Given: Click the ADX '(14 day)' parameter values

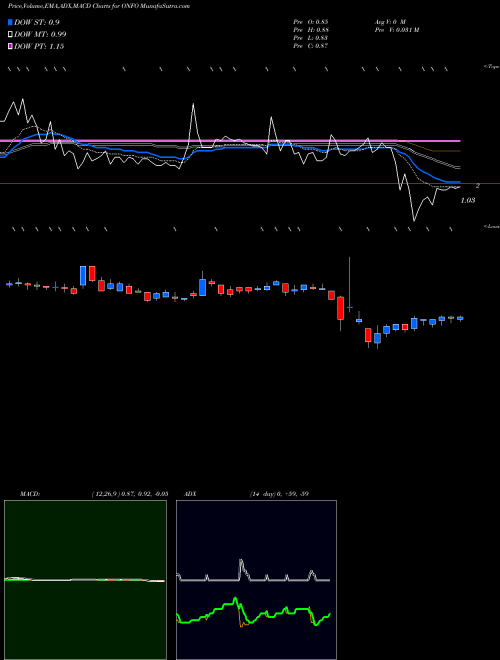Looking at the screenshot, I should point(279,494).
